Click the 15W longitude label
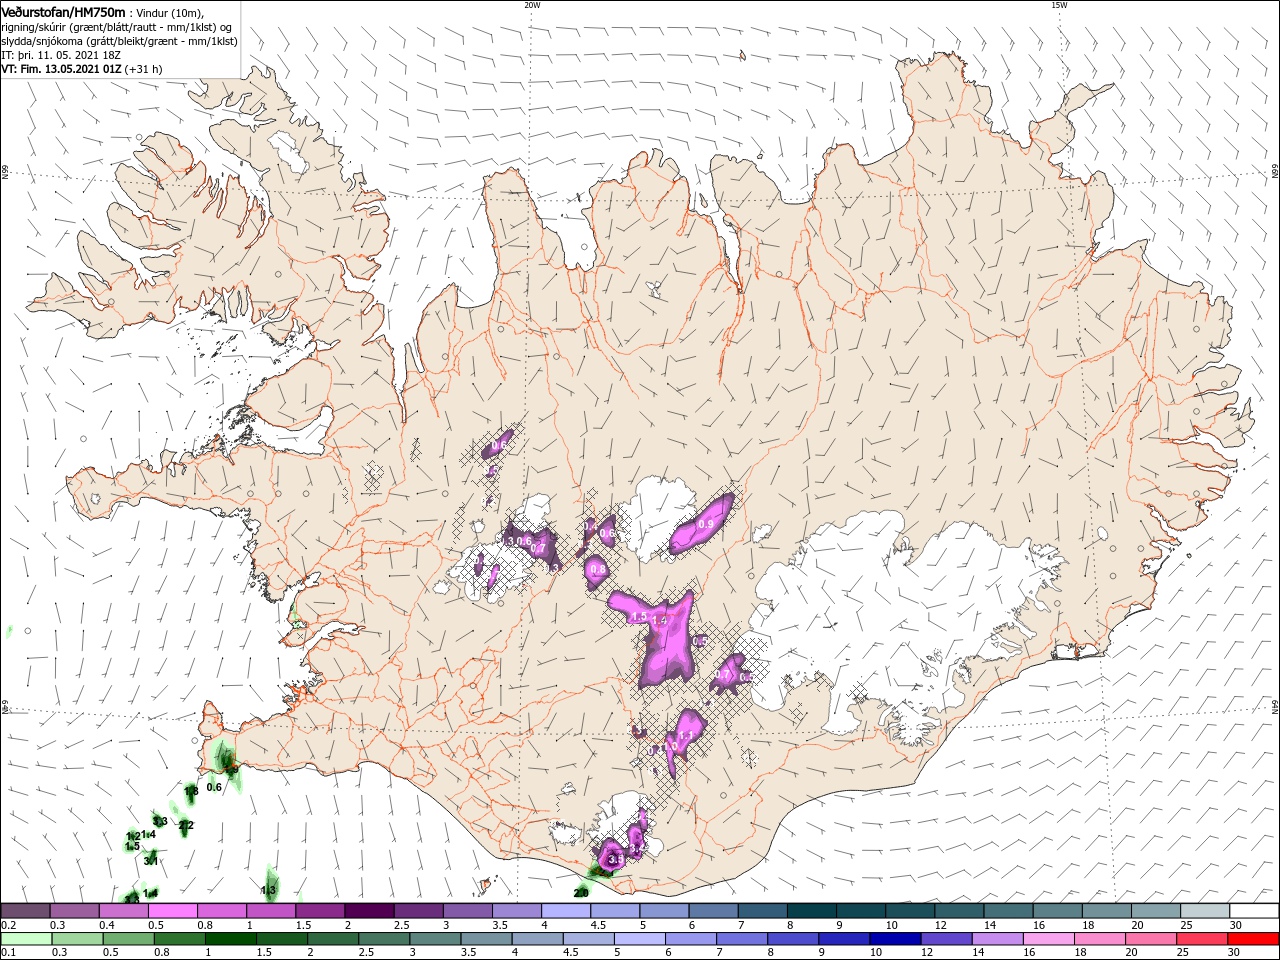The width and height of the screenshot is (1280, 960). pyautogui.click(x=1059, y=5)
